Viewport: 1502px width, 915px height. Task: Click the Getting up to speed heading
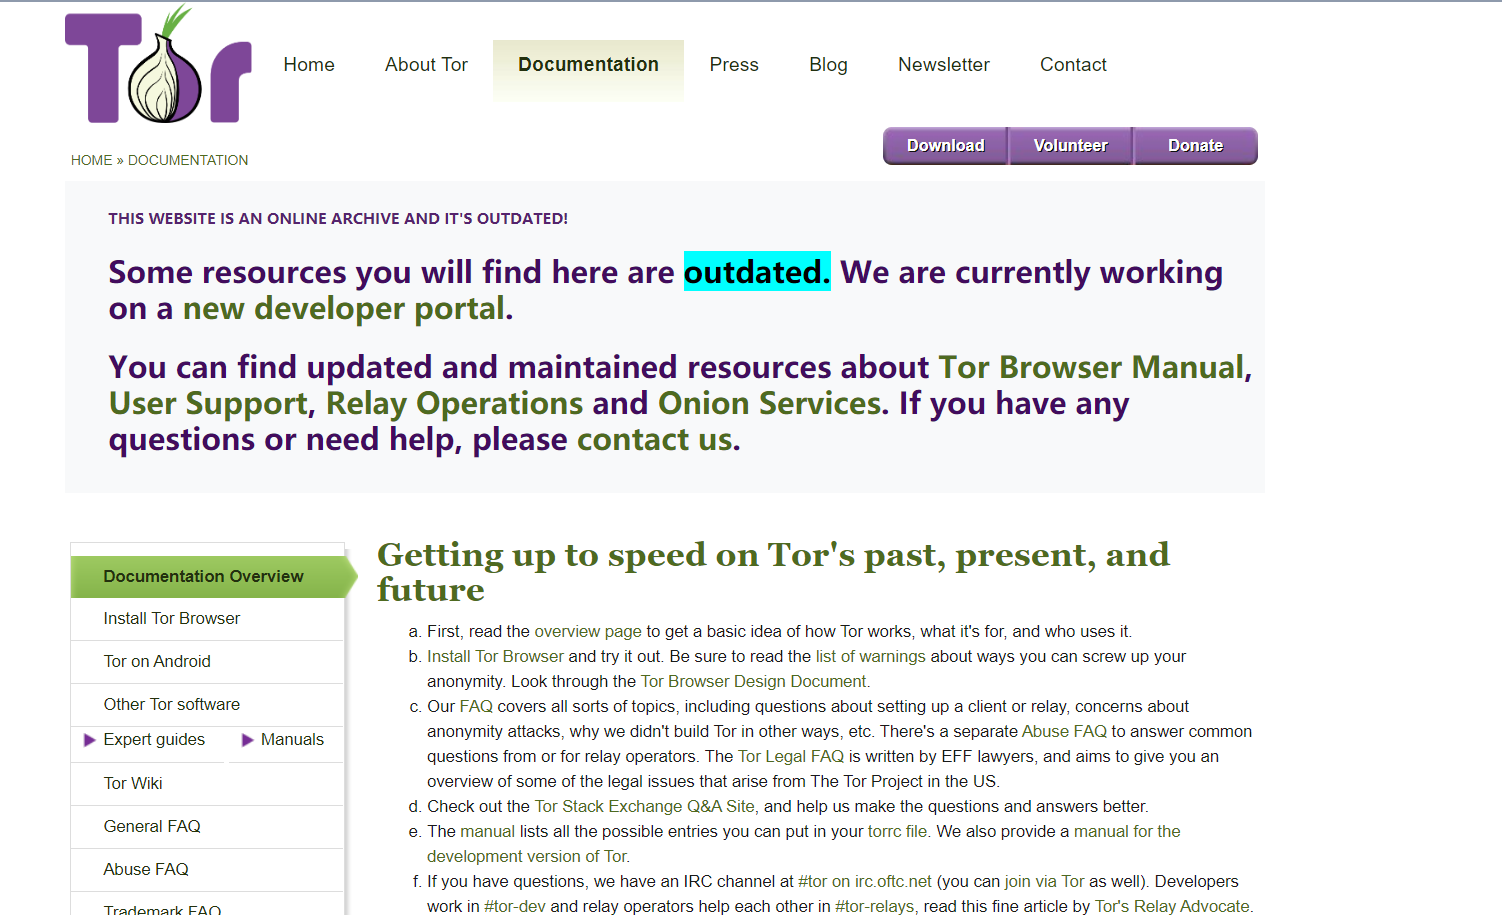coord(773,572)
